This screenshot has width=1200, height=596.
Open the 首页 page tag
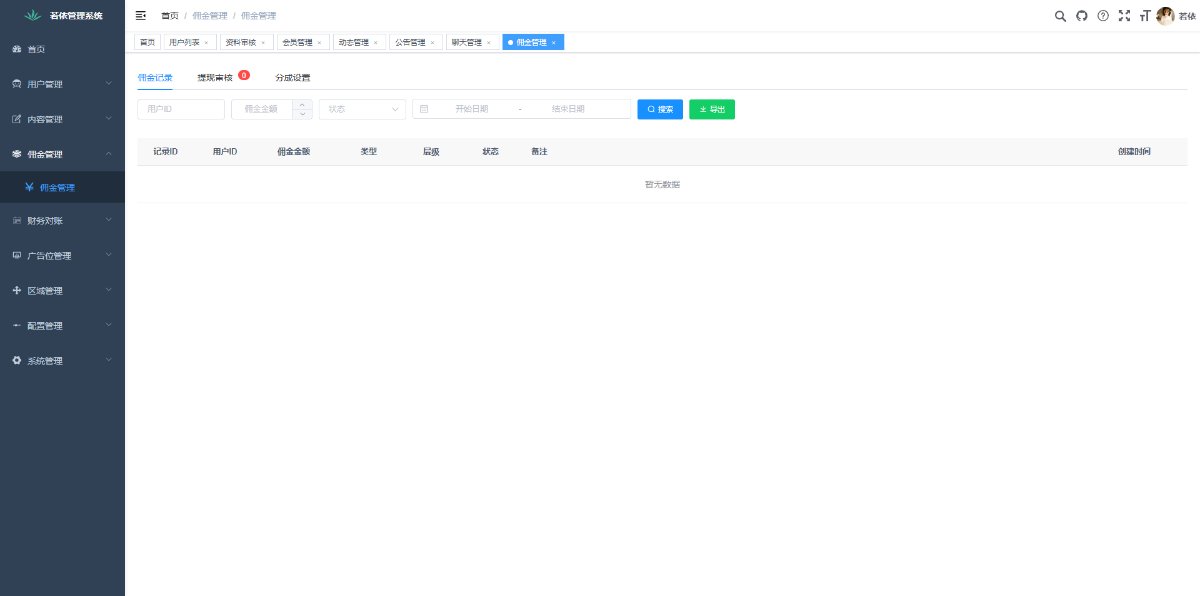tap(147, 42)
